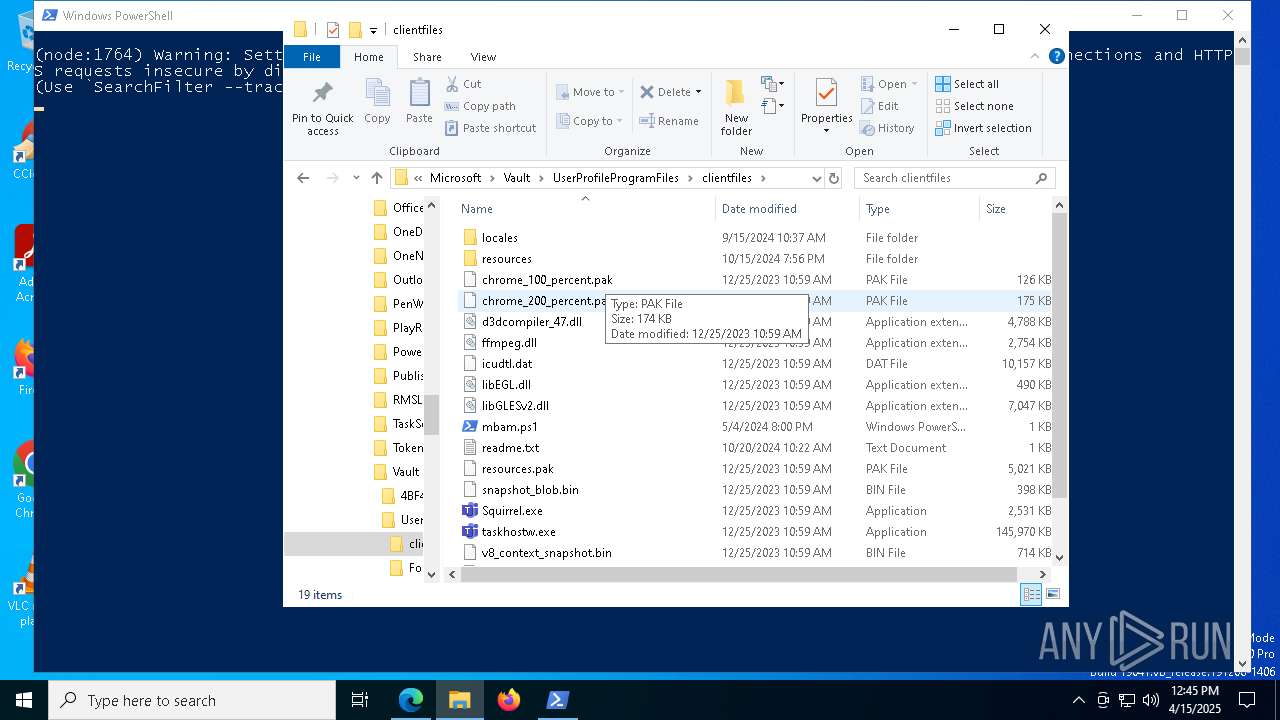Click the Rename command

[669, 121]
